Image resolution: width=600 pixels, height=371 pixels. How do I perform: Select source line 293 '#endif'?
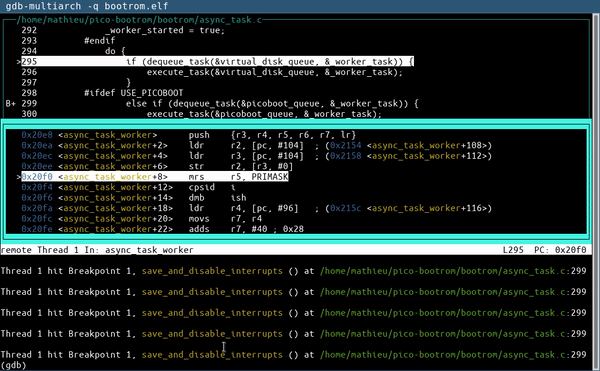click(x=68, y=41)
